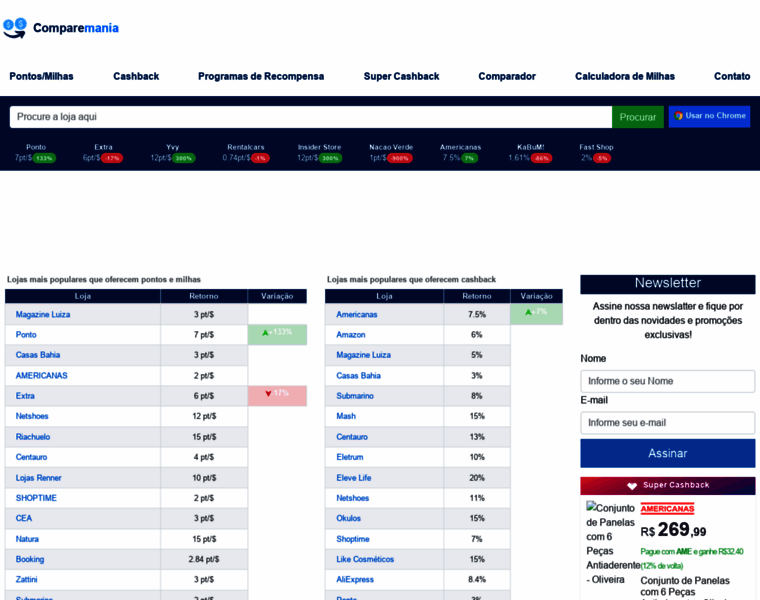Open the Conjunto de Panelas product image

[610, 545]
